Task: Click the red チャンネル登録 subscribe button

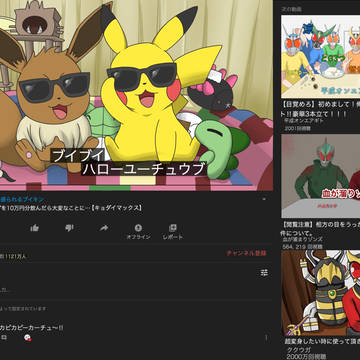Action: [x=246, y=253]
